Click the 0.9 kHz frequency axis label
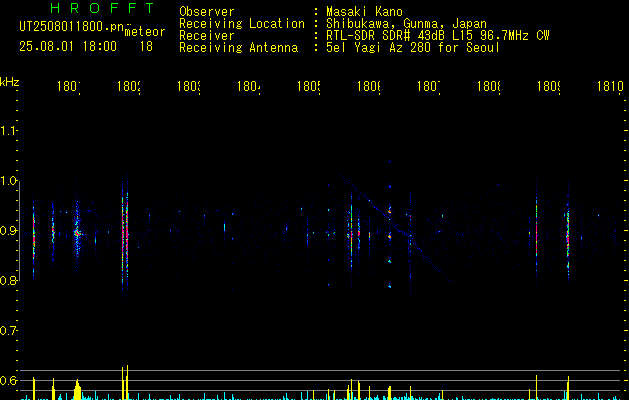Screen dimensions: 629x400 (9, 231)
